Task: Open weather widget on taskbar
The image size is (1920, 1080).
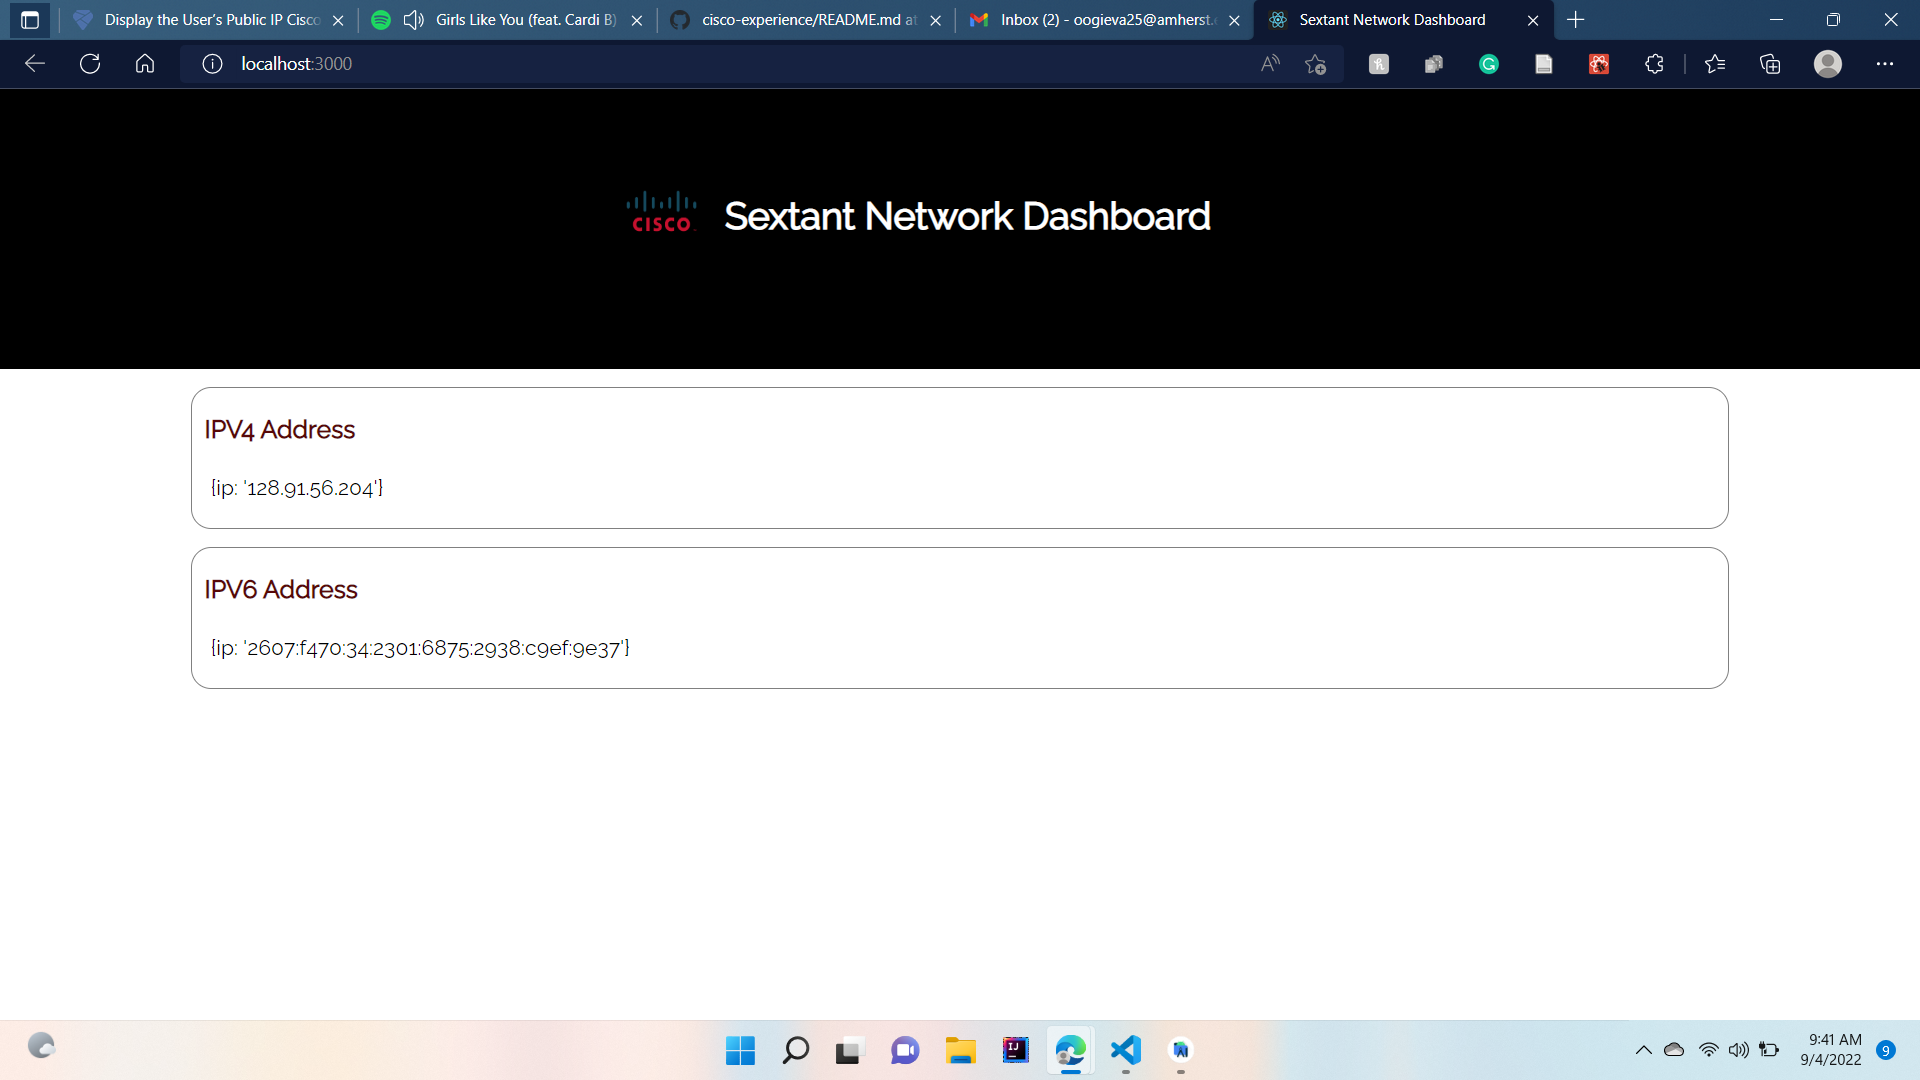Action: click(x=41, y=1046)
